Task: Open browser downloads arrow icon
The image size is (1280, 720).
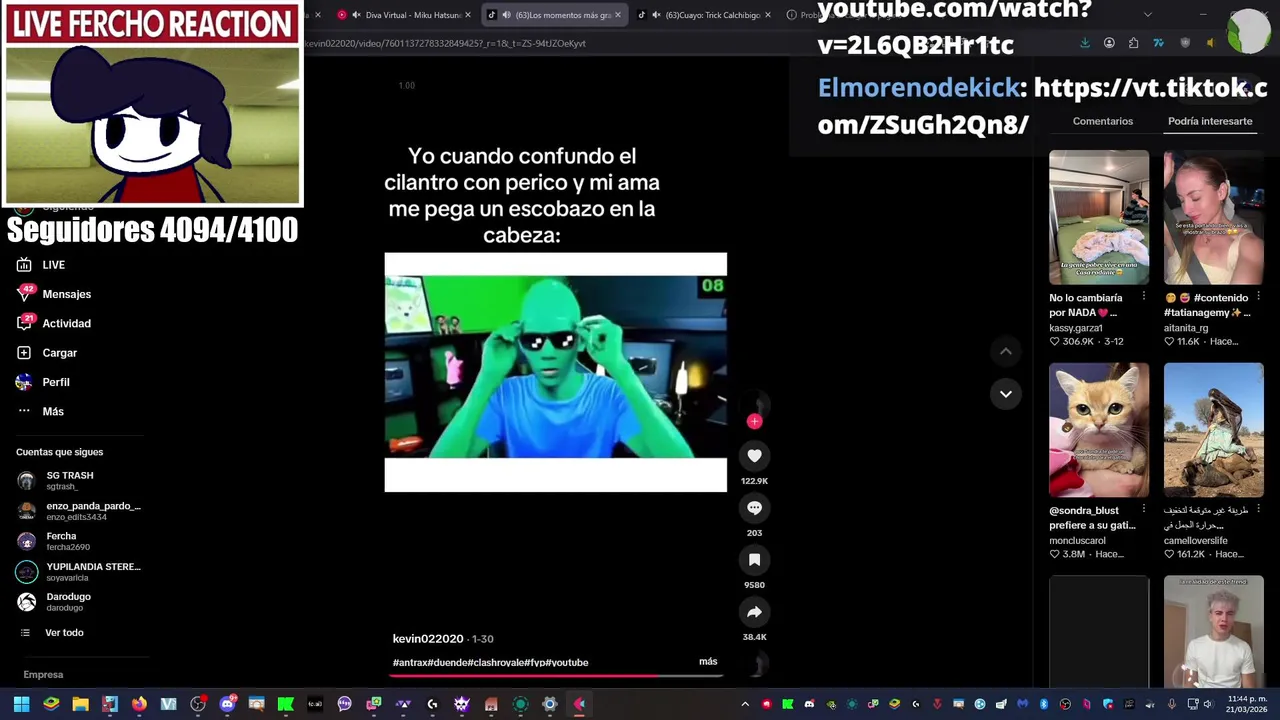Action: point(1085,43)
